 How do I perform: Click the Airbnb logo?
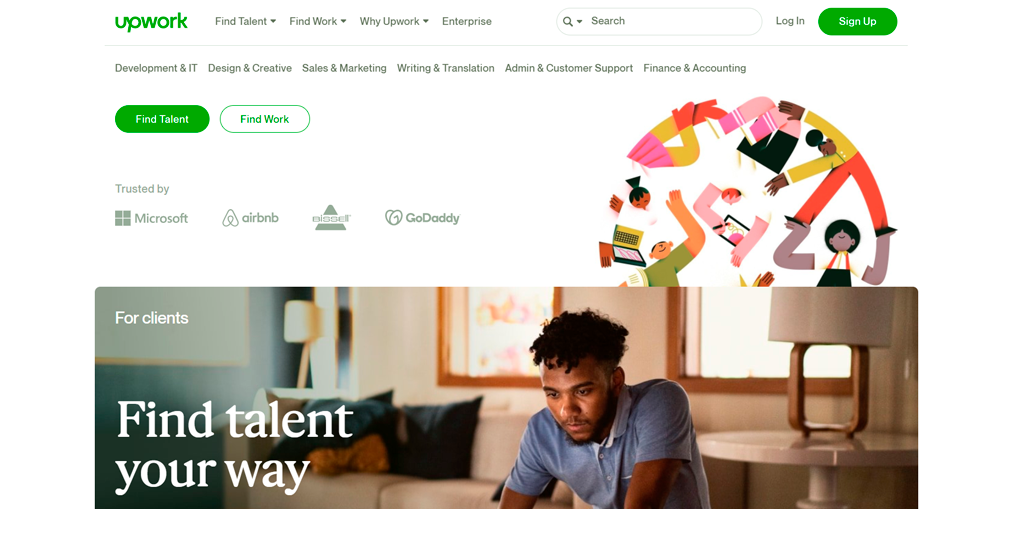pyautogui.click(x=250, y=218)
